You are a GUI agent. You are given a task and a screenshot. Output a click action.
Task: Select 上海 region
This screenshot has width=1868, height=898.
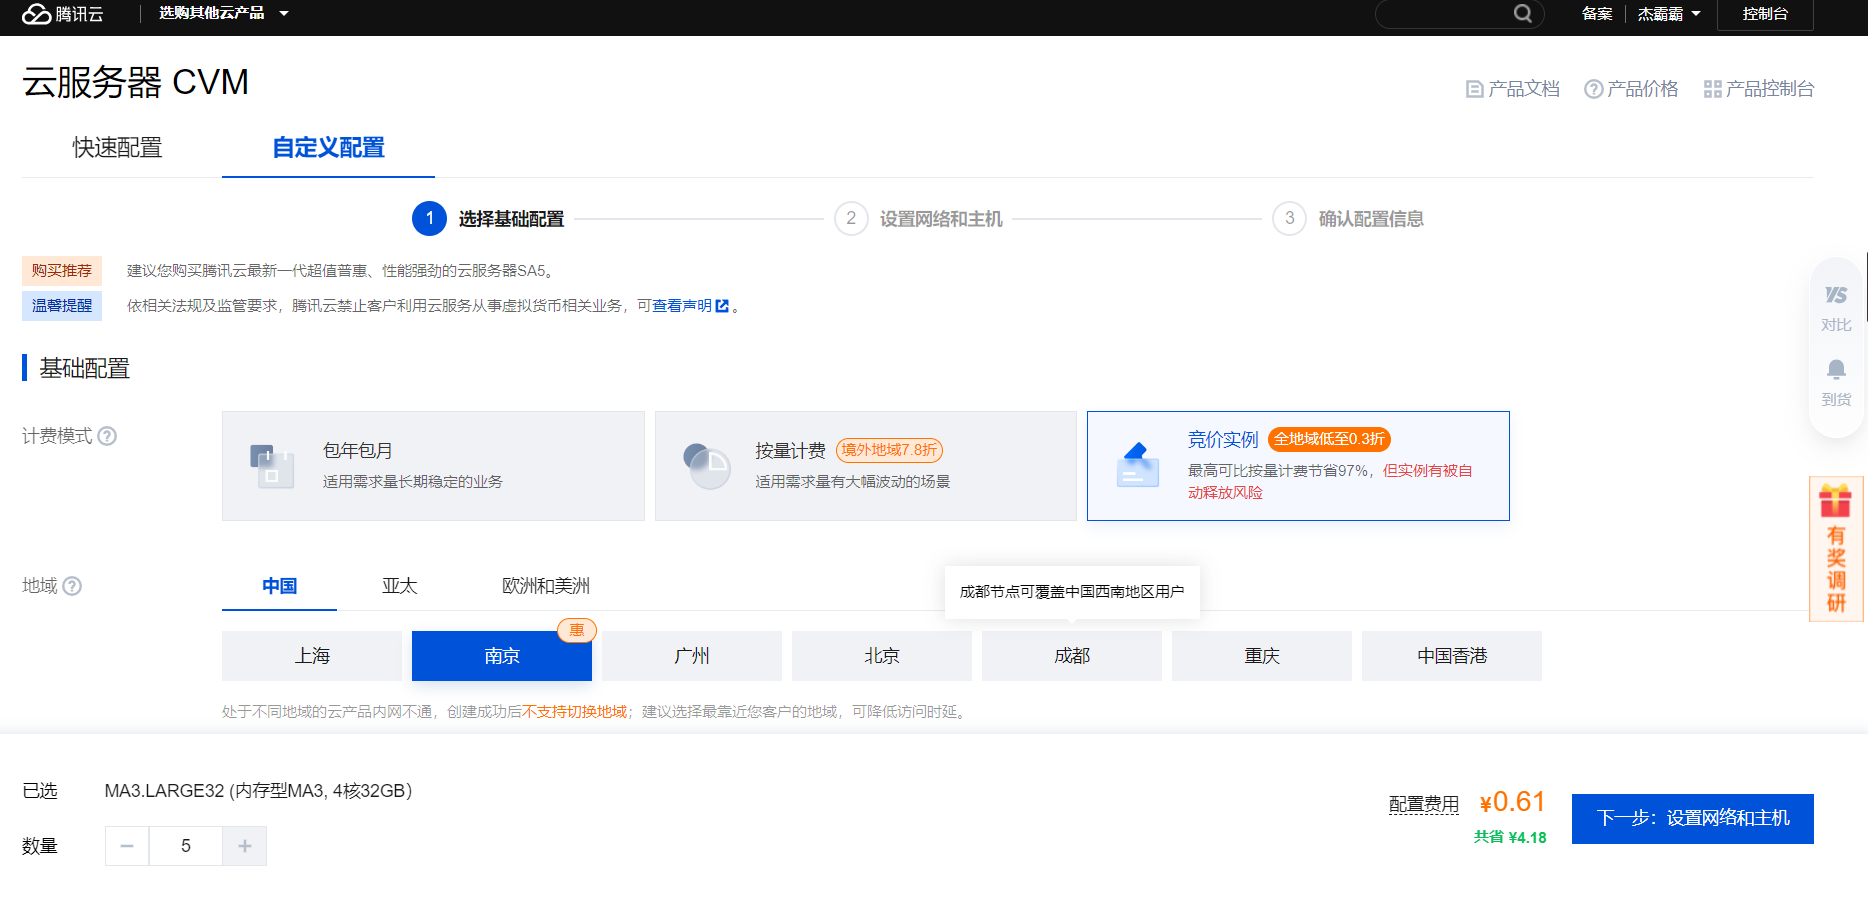(x=312, y=656)
